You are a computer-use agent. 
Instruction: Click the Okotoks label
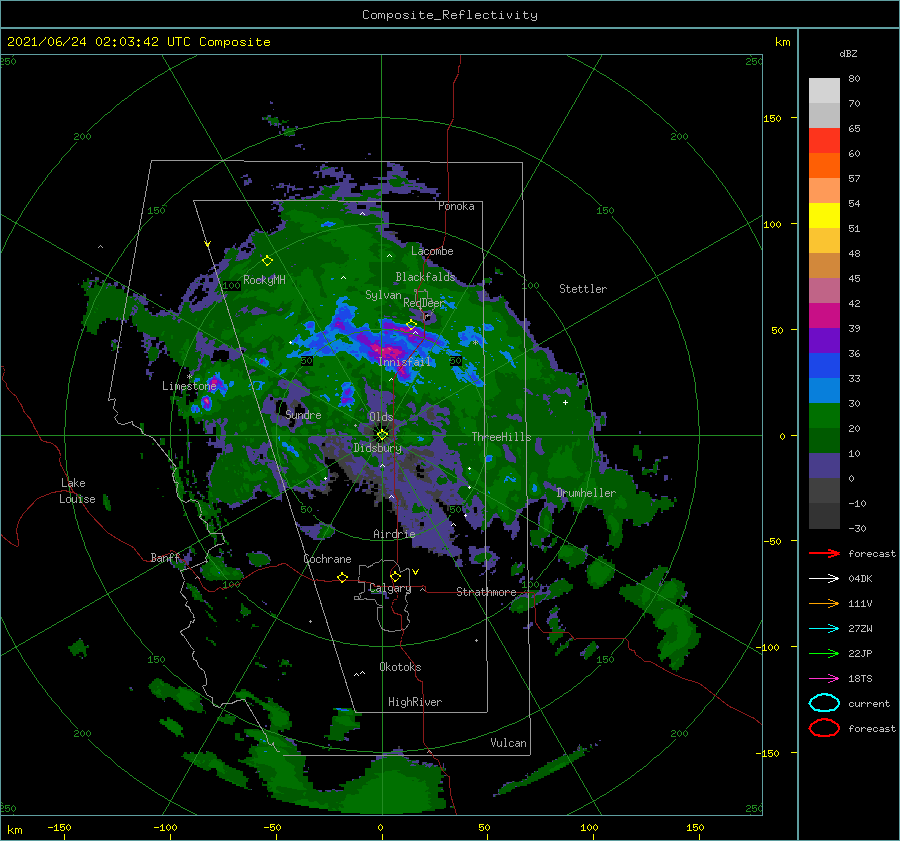(x=400, y=667)
